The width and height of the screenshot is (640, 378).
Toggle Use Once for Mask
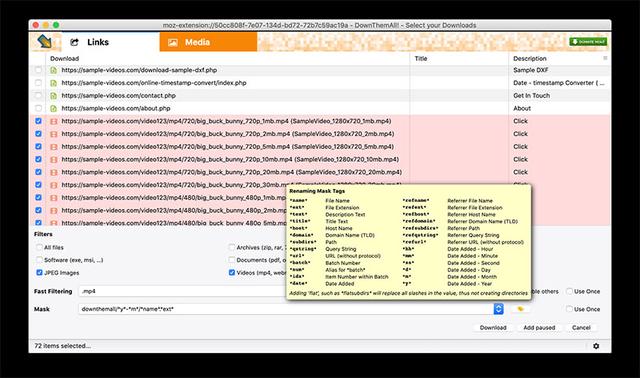click(569, 309)
